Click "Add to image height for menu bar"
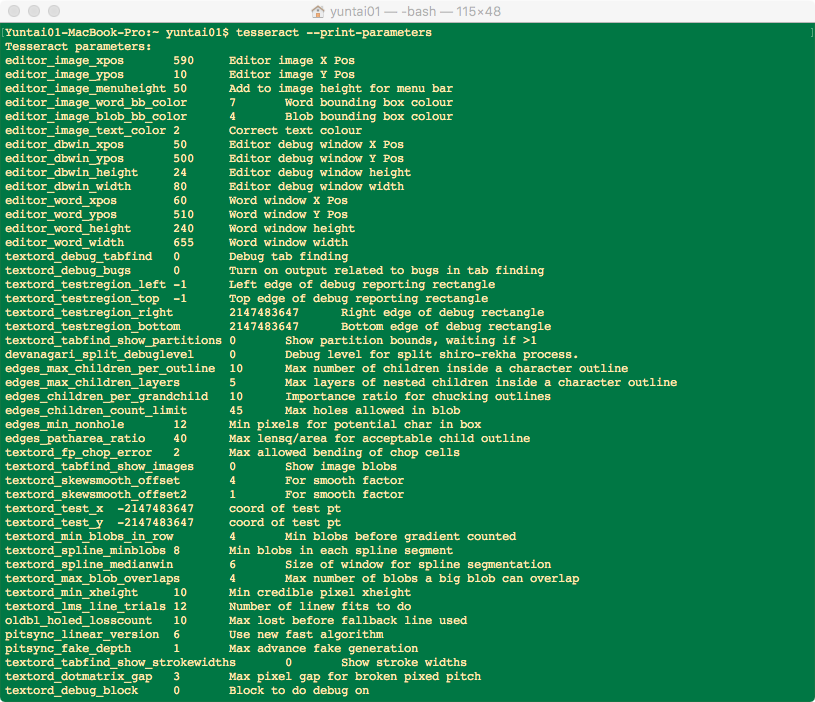The width and height of the screenshot is (815, 702). coord(340,89)
